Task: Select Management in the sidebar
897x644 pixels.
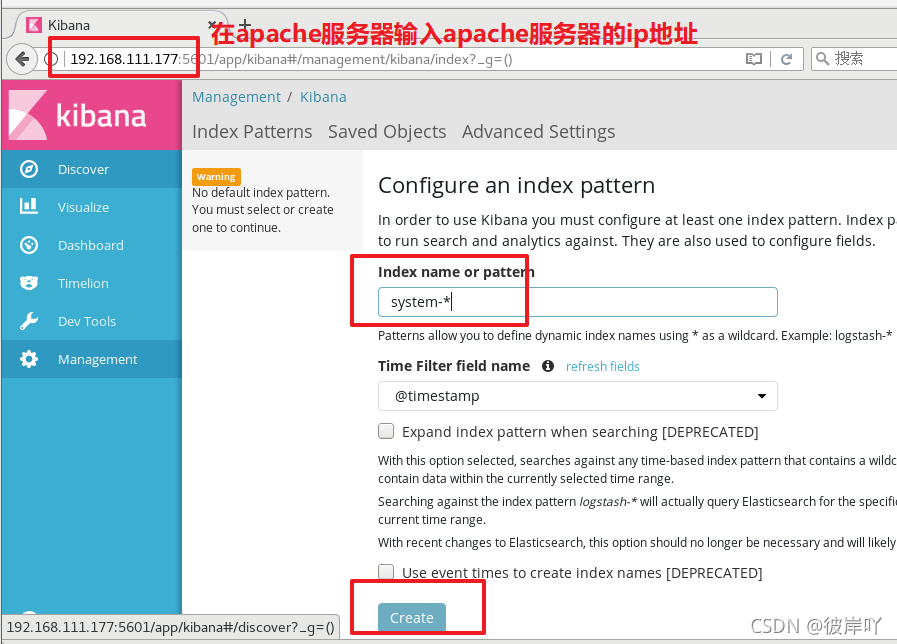Action: point(92,359)
